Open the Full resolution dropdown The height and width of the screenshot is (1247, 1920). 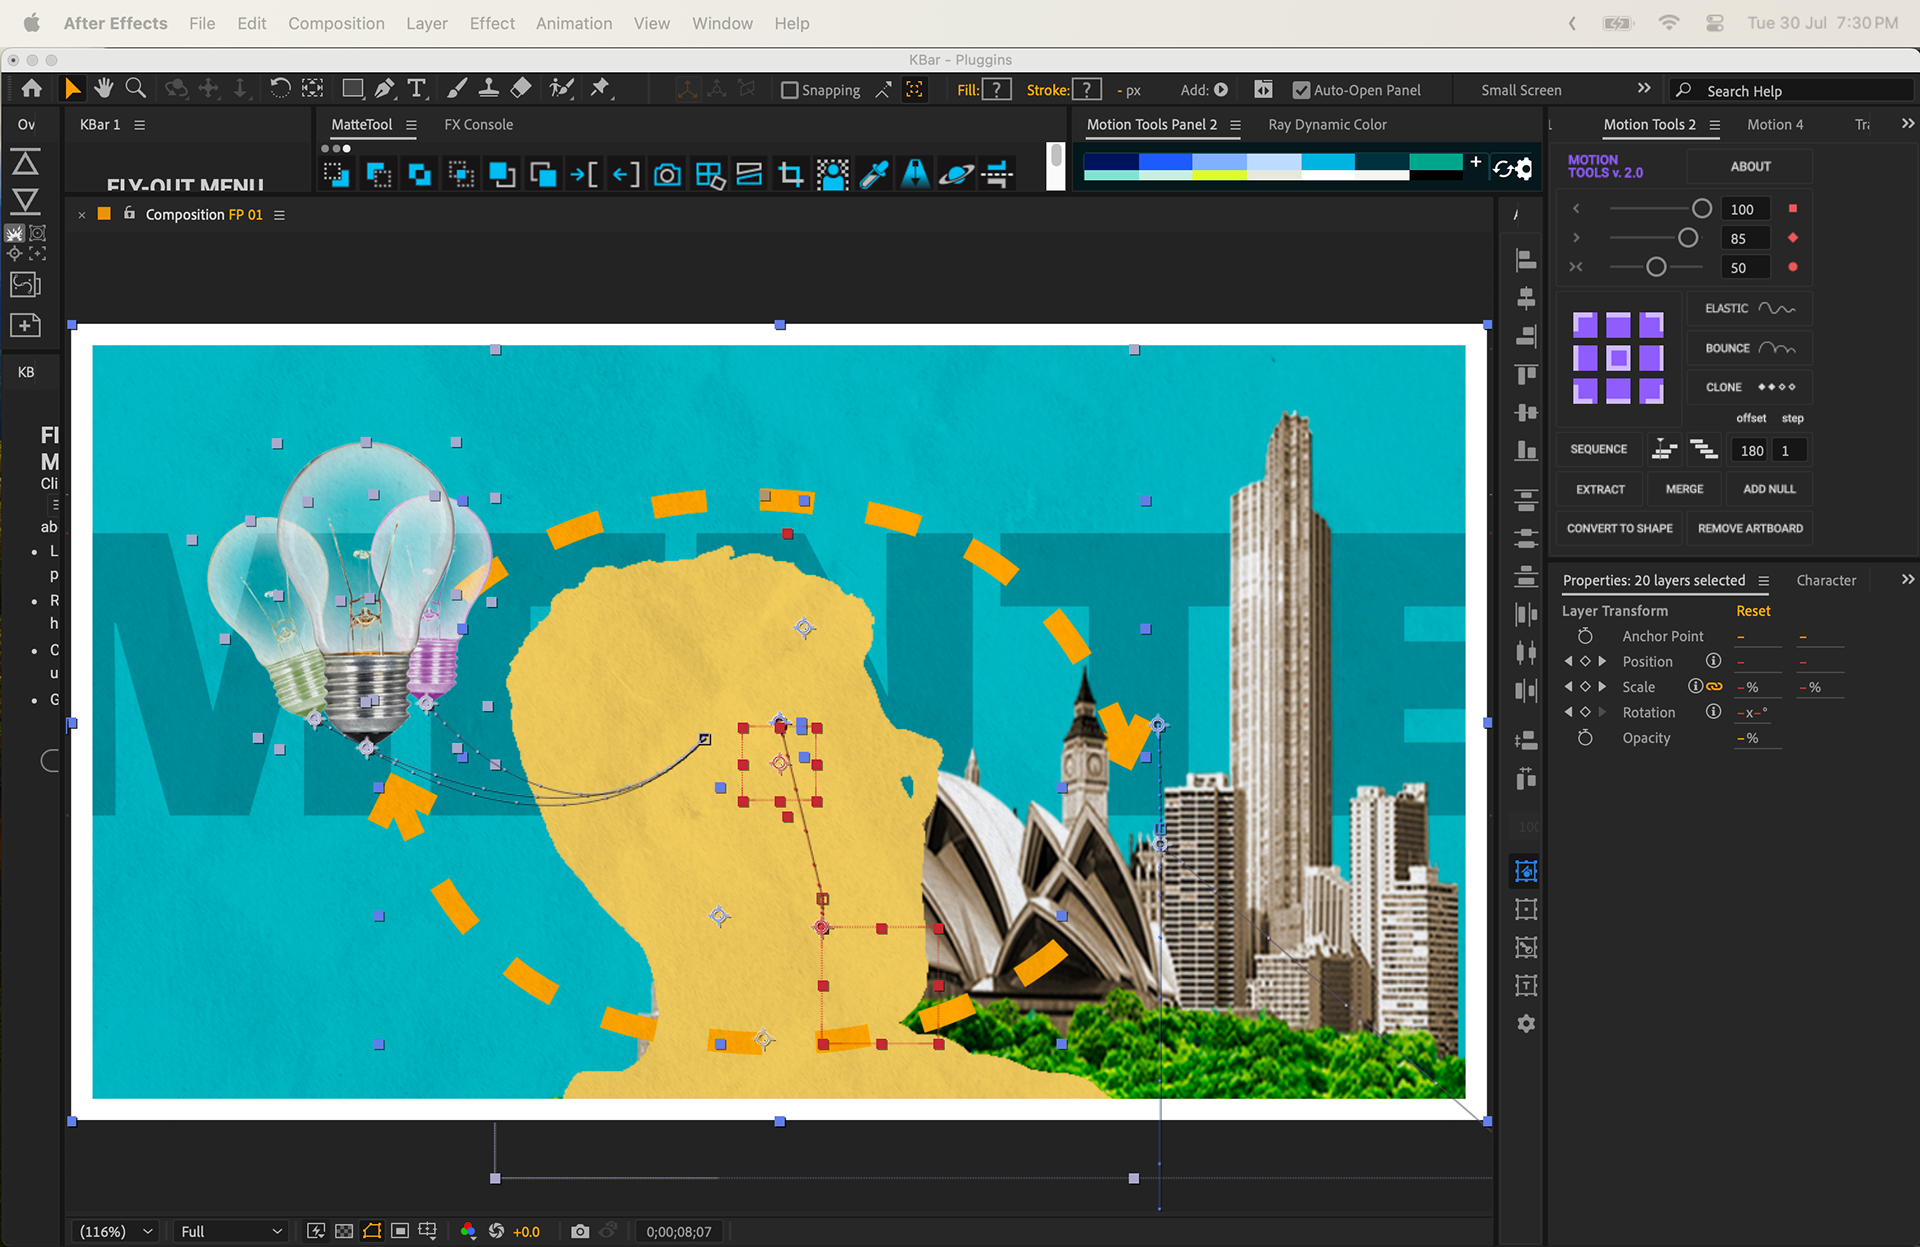click(x=231, y=1231)
